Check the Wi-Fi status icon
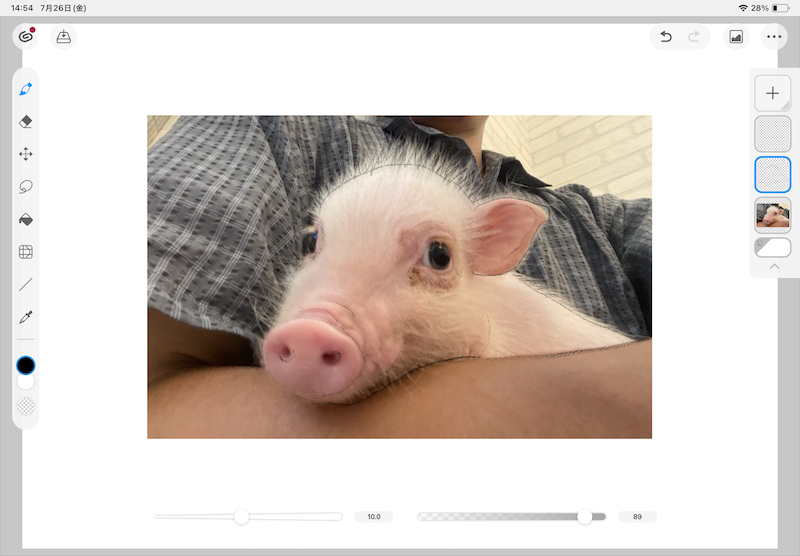The width and height of the screenshot is (800, 556). (743, 8)
